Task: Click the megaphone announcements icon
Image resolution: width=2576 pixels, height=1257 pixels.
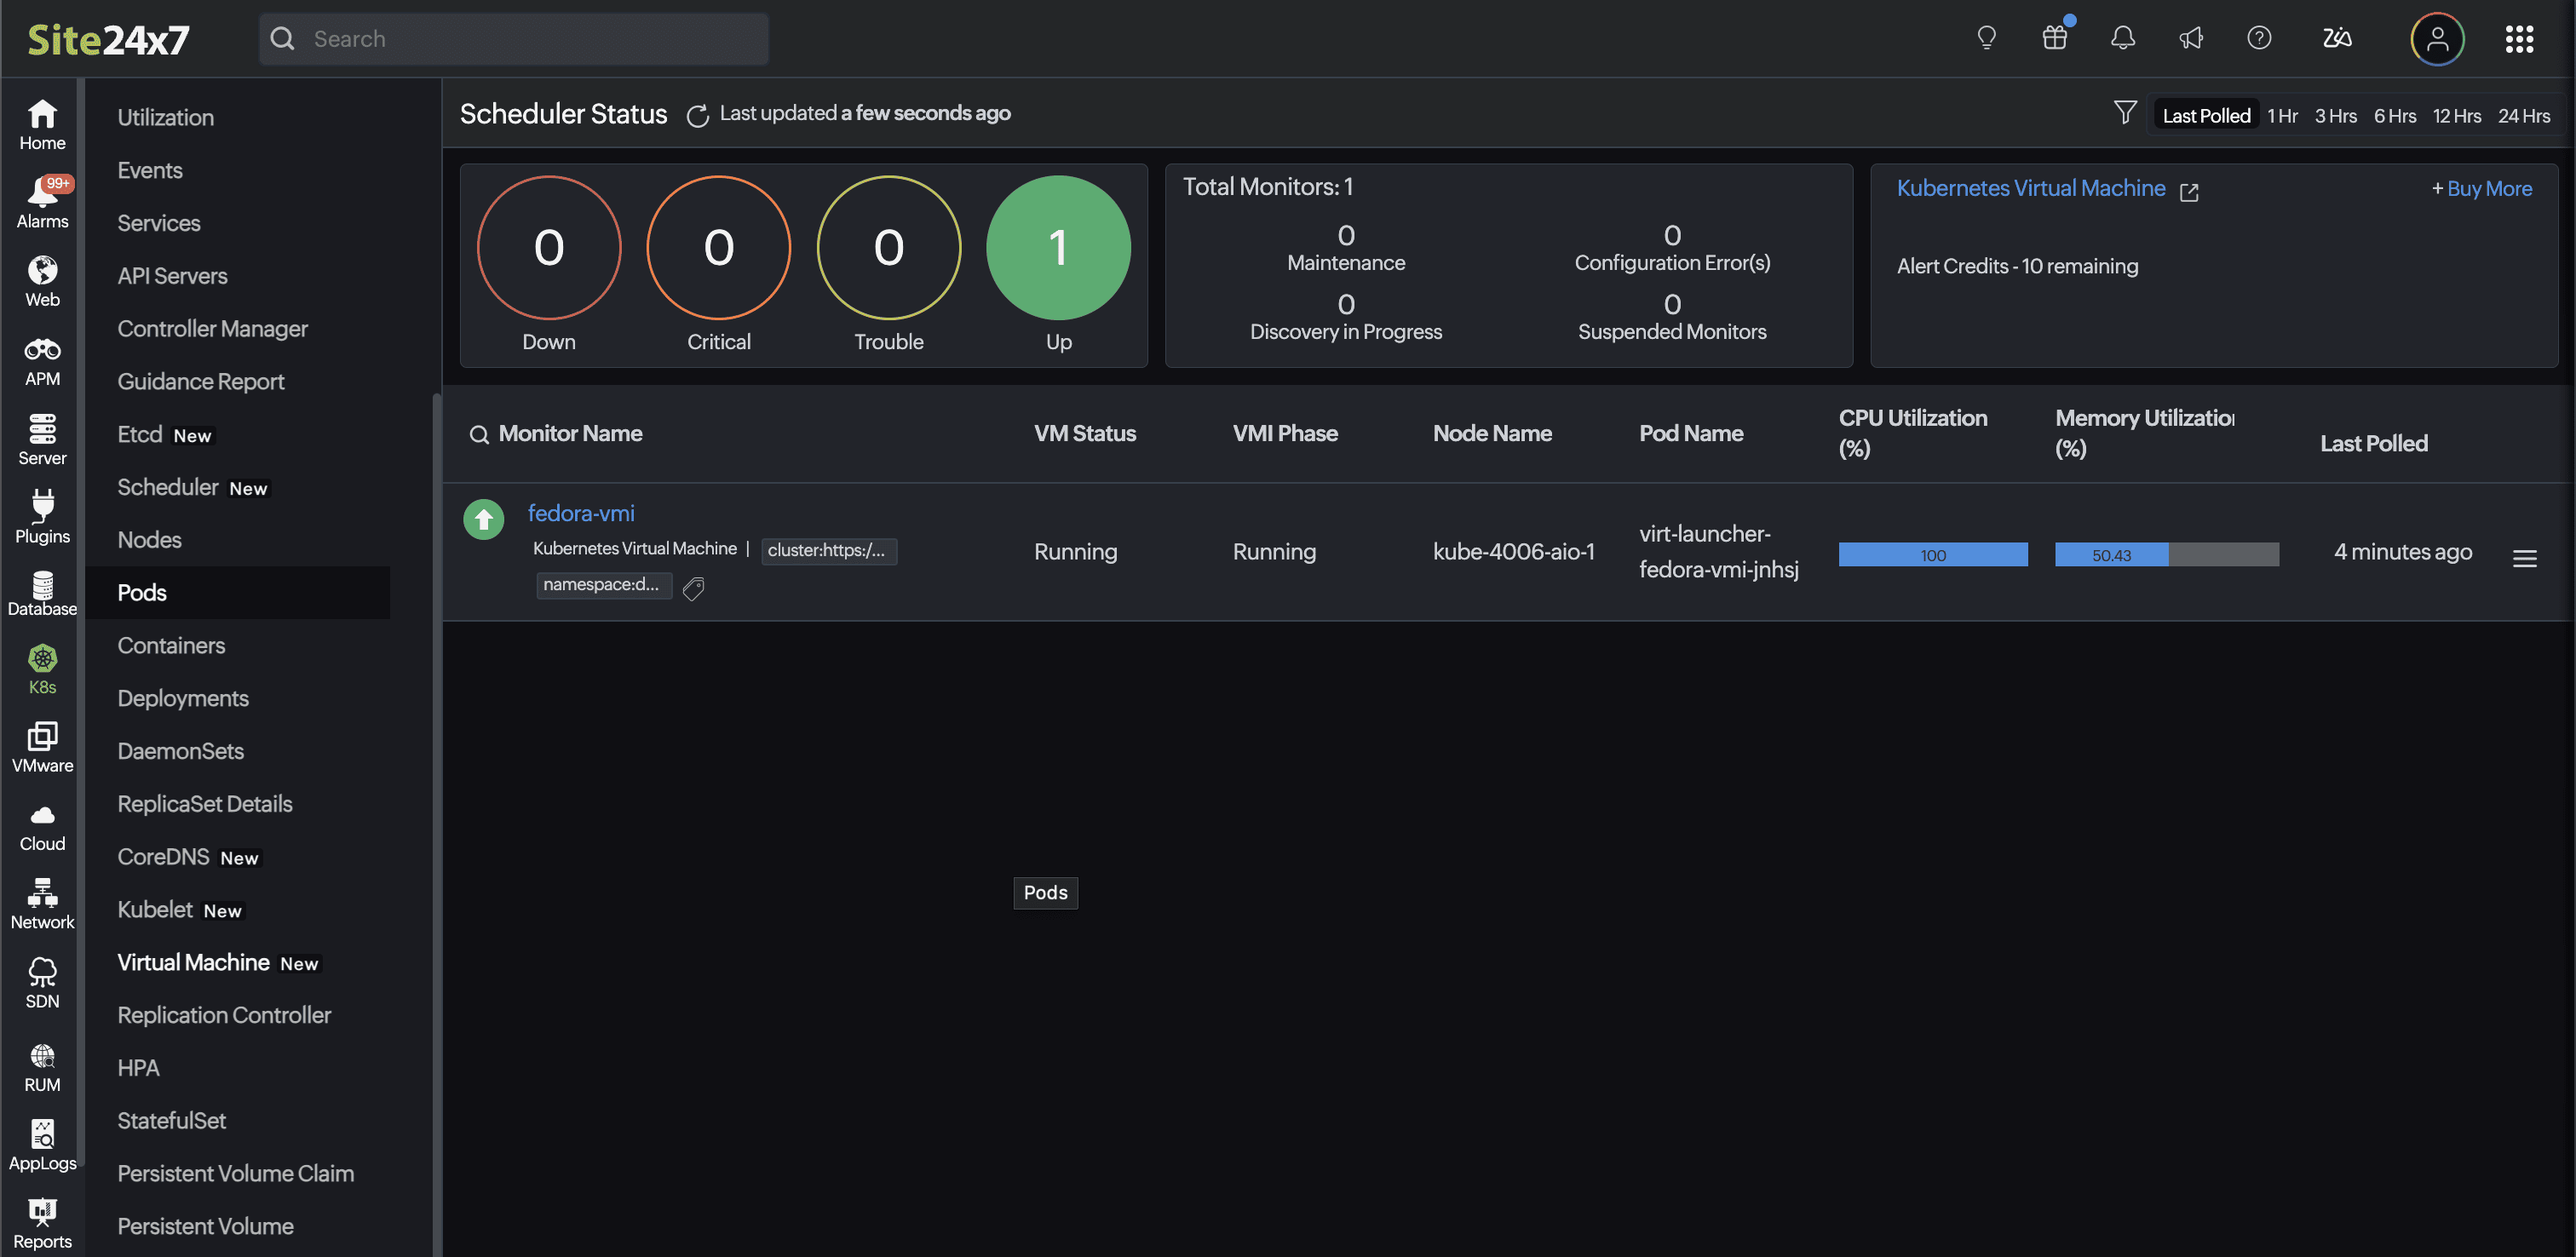Action: [x=2191, y=38]
